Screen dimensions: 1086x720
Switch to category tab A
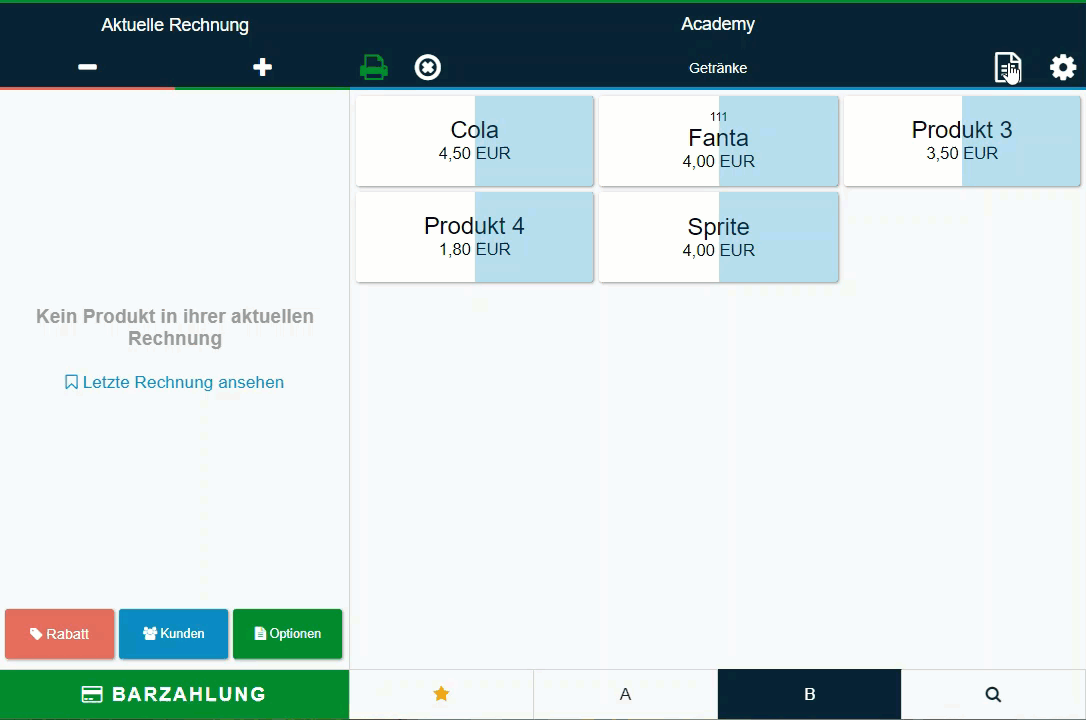(625, 694)
